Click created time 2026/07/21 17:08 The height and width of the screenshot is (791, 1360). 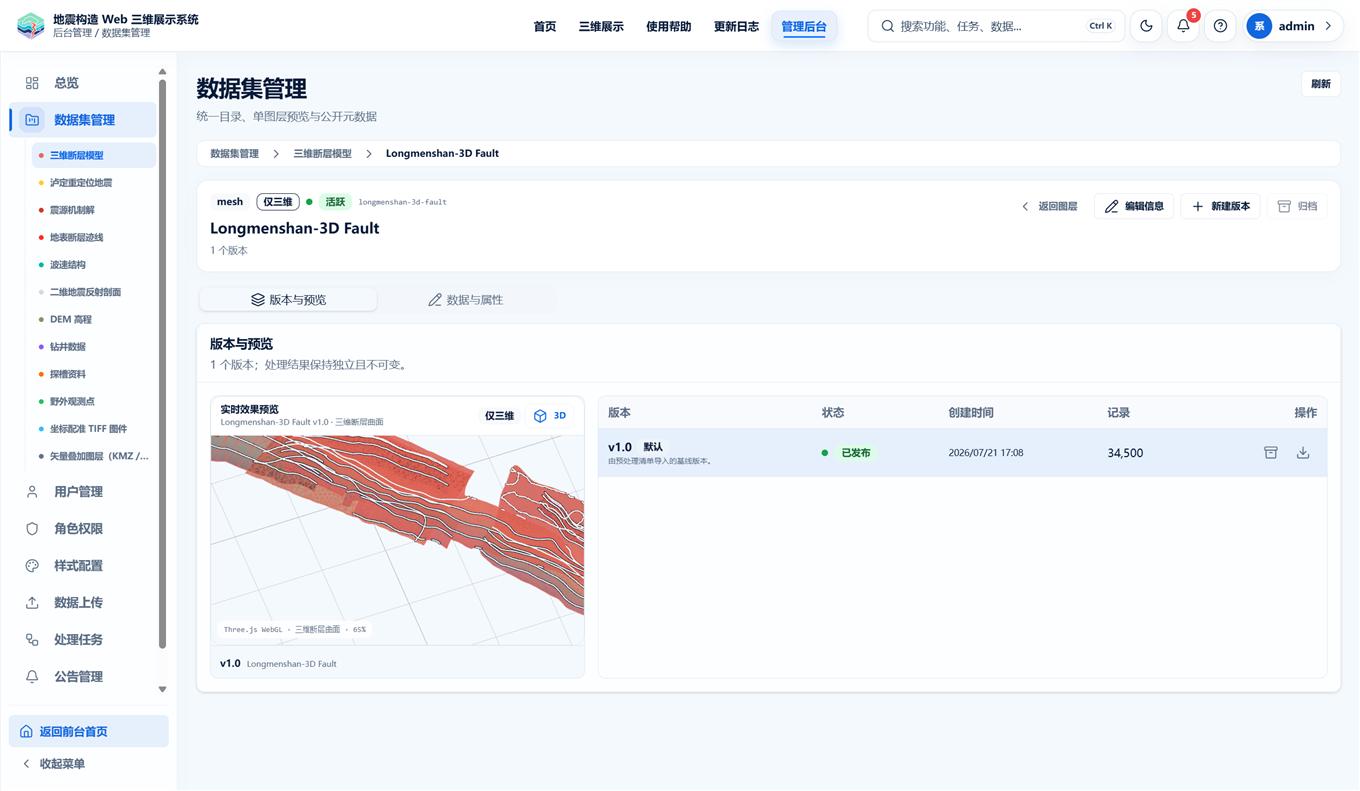(985, 453)
